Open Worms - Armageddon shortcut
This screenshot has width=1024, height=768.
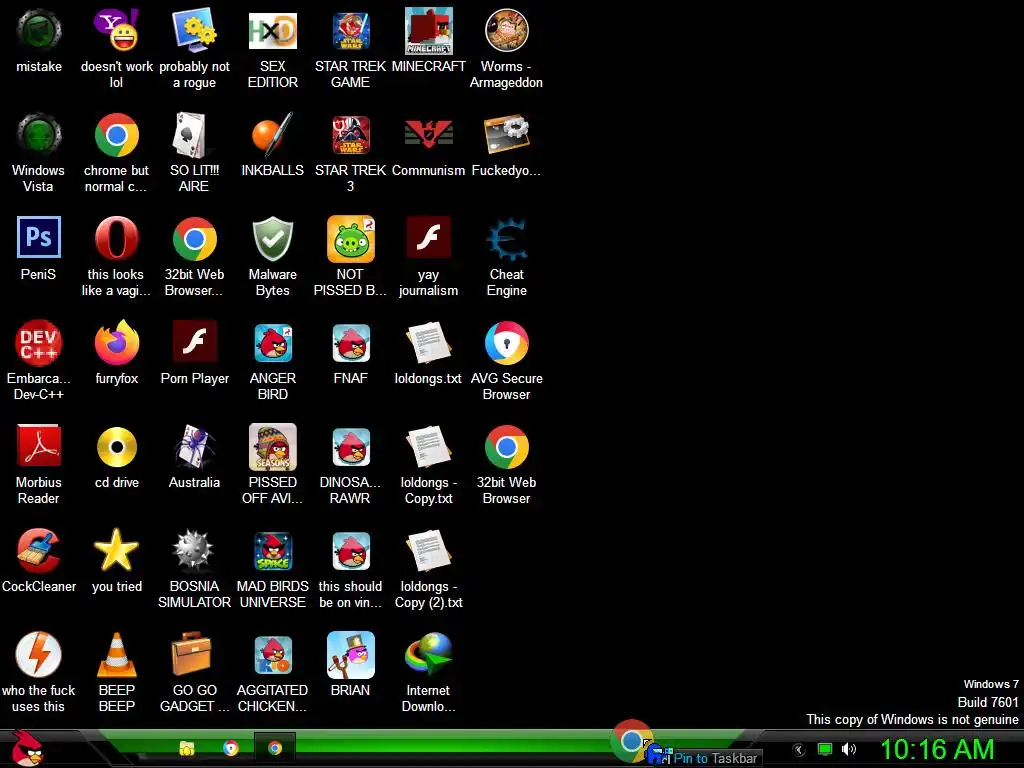click(506, 31)
